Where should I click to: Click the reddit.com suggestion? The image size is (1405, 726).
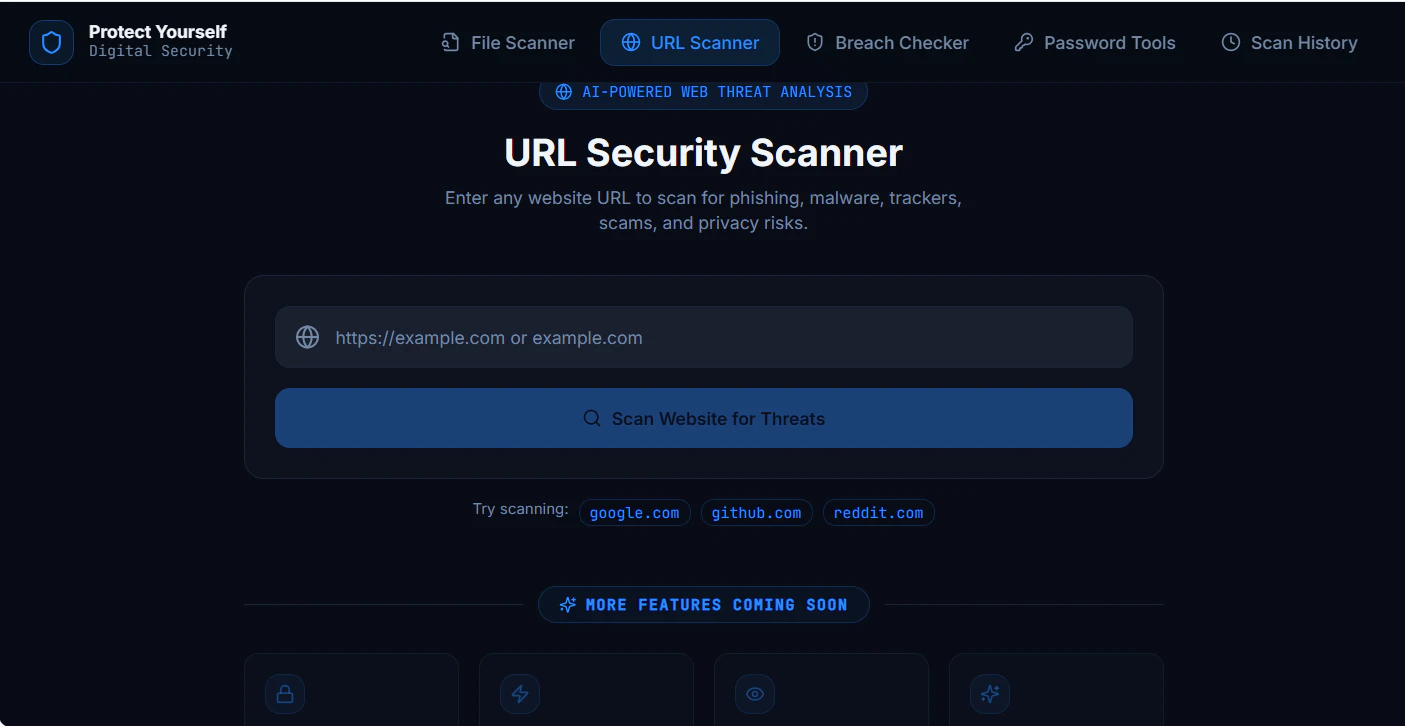coord(878,512)
